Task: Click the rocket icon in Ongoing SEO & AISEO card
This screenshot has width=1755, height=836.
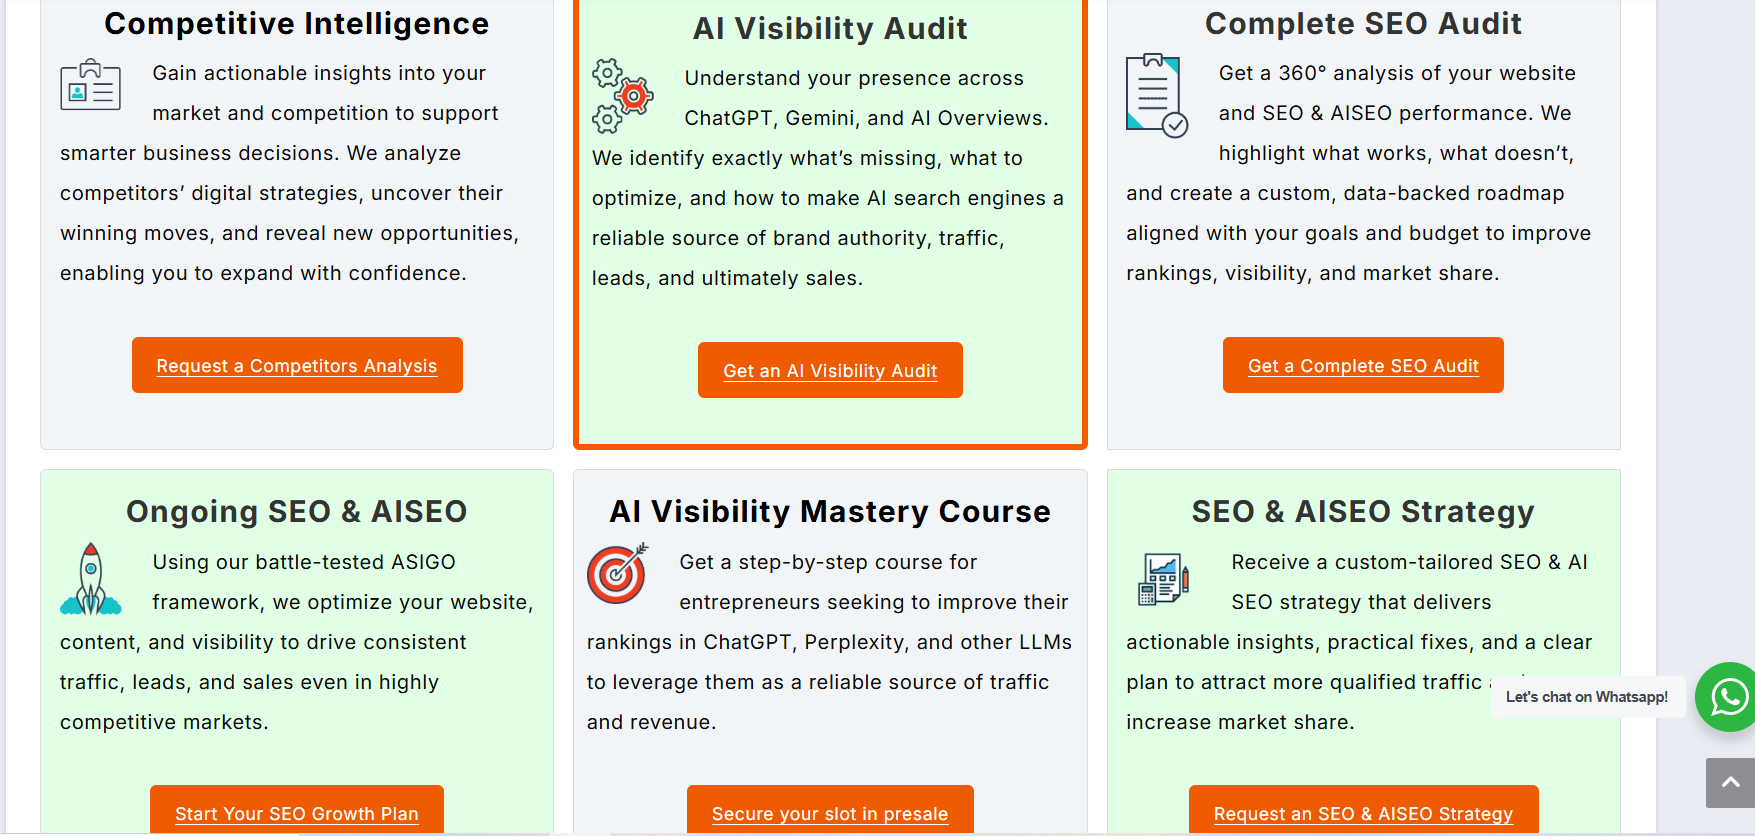Action: [89, 577]
